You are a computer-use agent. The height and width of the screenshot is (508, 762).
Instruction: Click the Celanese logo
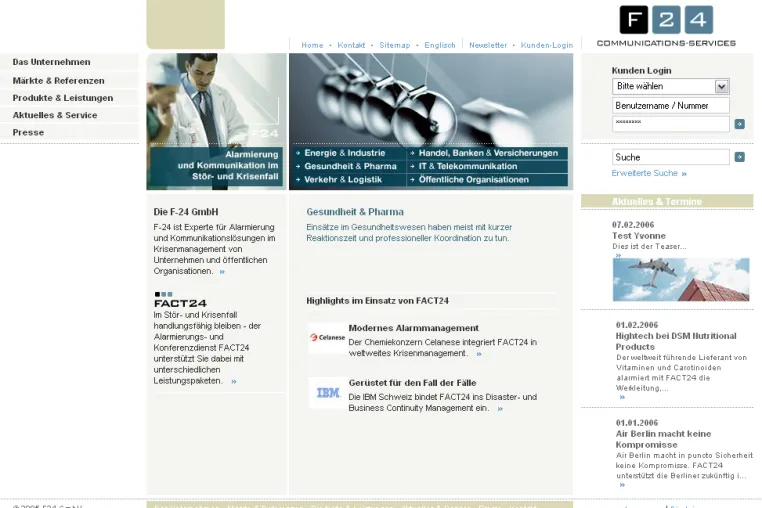pos(328,337)
